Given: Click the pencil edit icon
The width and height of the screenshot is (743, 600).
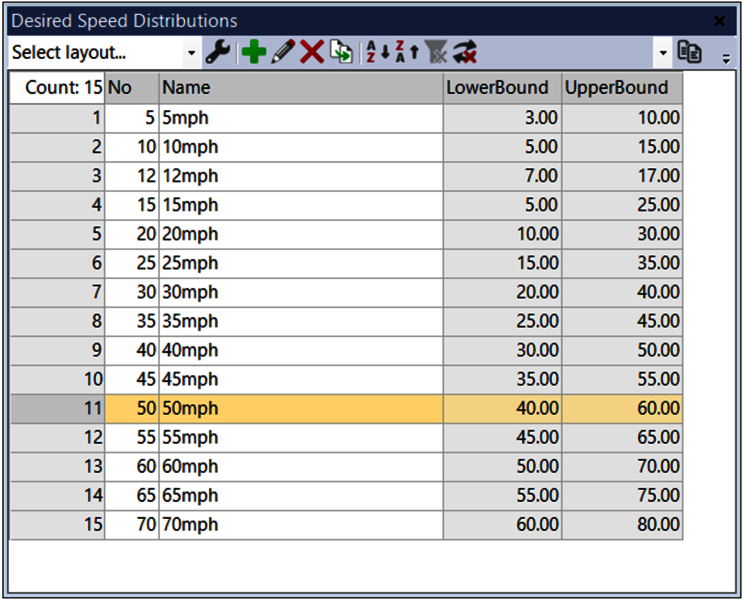Looking at the screenshot, I should pos(283,52).
